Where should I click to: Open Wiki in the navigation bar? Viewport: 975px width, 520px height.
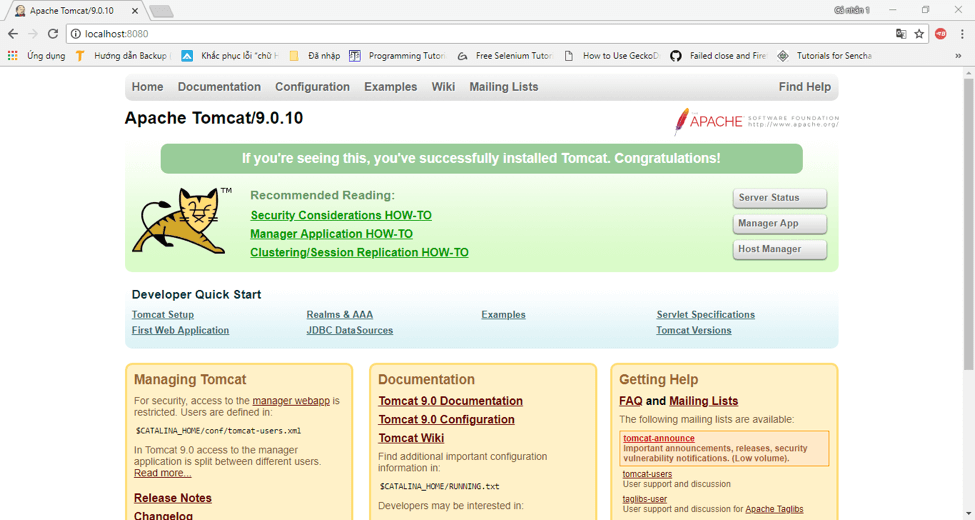tap(443, 87)
